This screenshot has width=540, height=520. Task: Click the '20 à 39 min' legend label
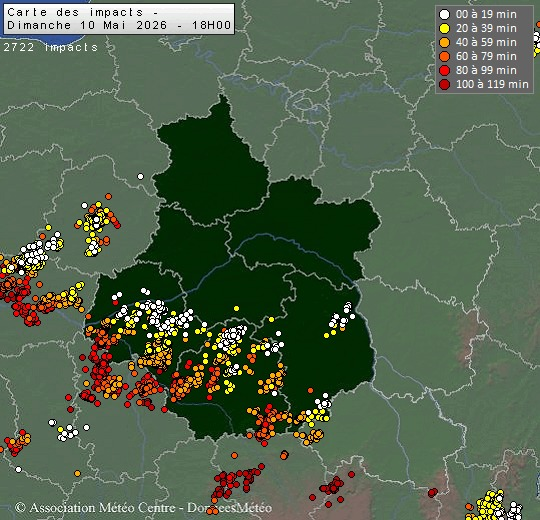pyautogui.click(x=486, y=28)
